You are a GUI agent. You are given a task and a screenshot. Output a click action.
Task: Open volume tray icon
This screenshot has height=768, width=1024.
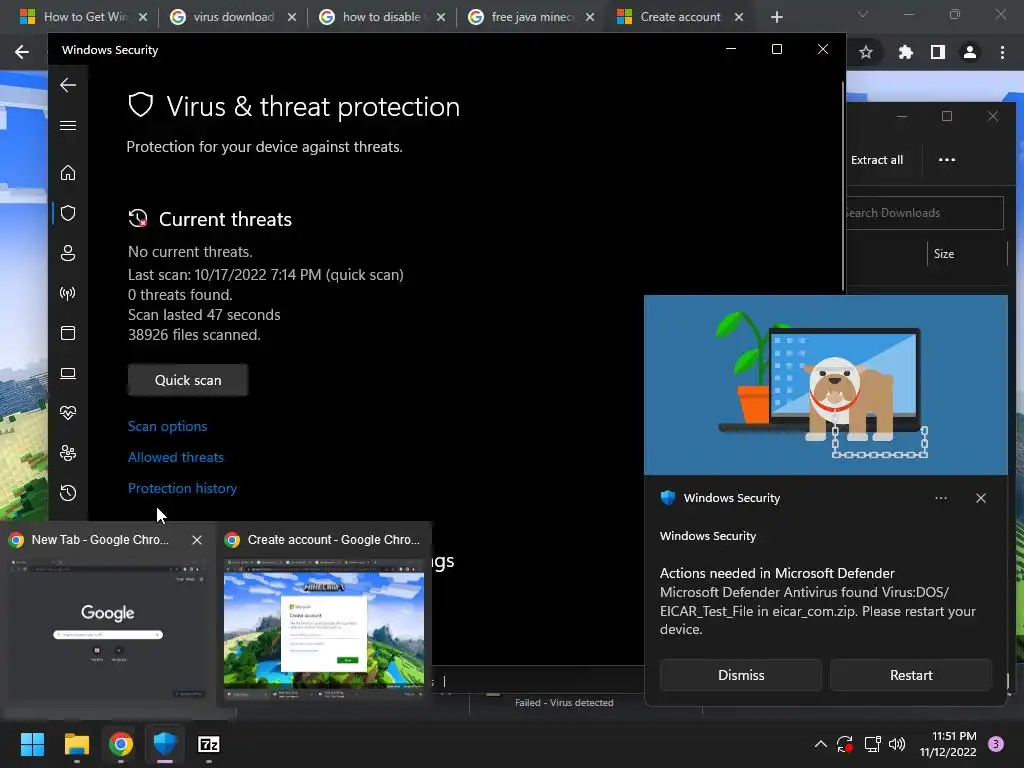[897, 744]
